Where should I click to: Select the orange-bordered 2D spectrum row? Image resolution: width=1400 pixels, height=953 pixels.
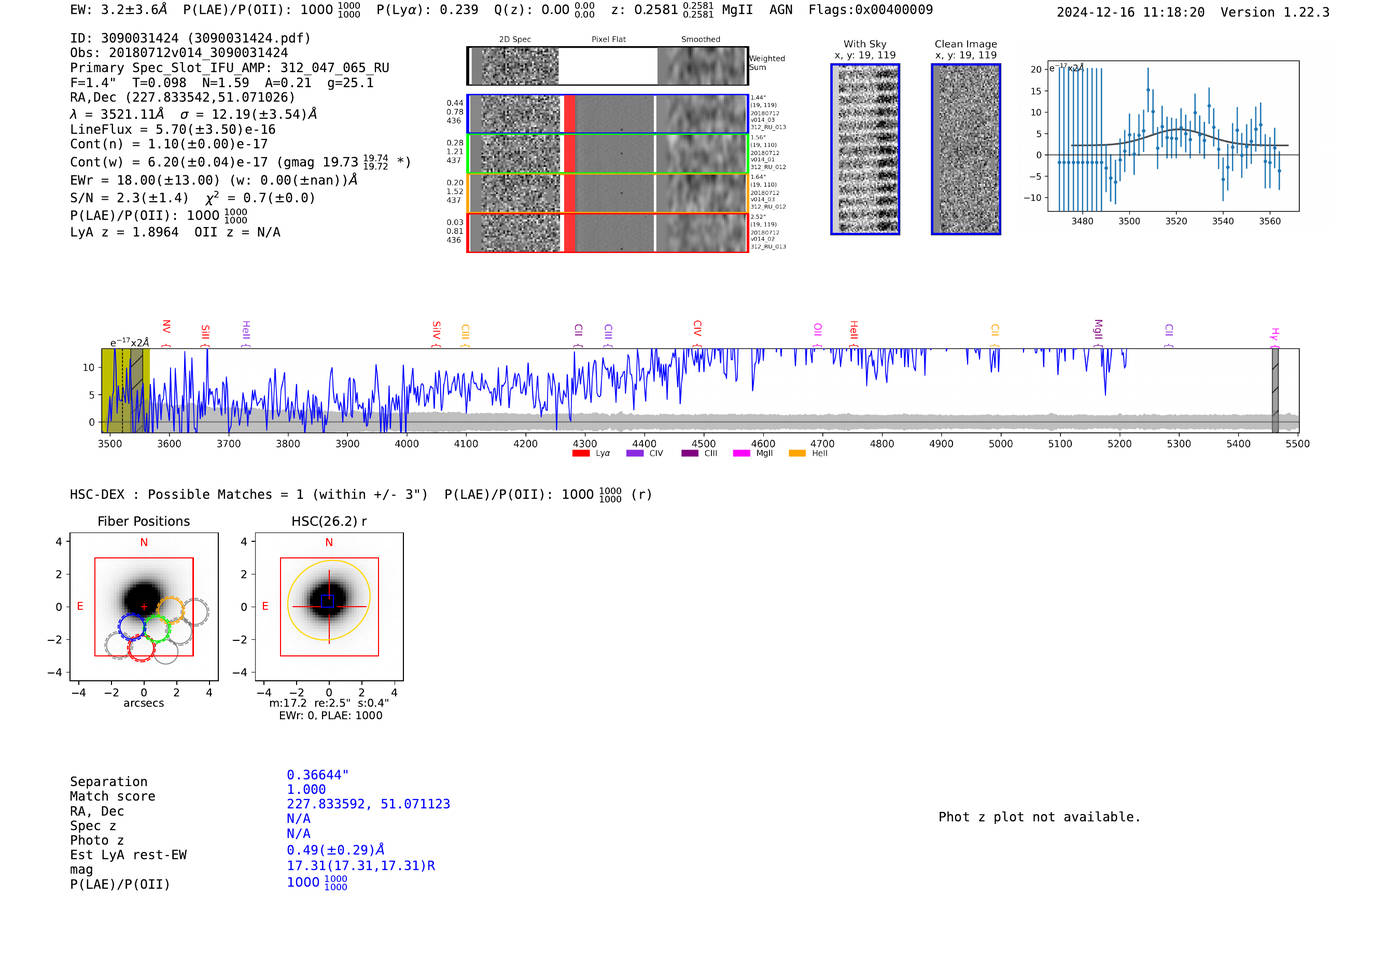click(608, 193)
